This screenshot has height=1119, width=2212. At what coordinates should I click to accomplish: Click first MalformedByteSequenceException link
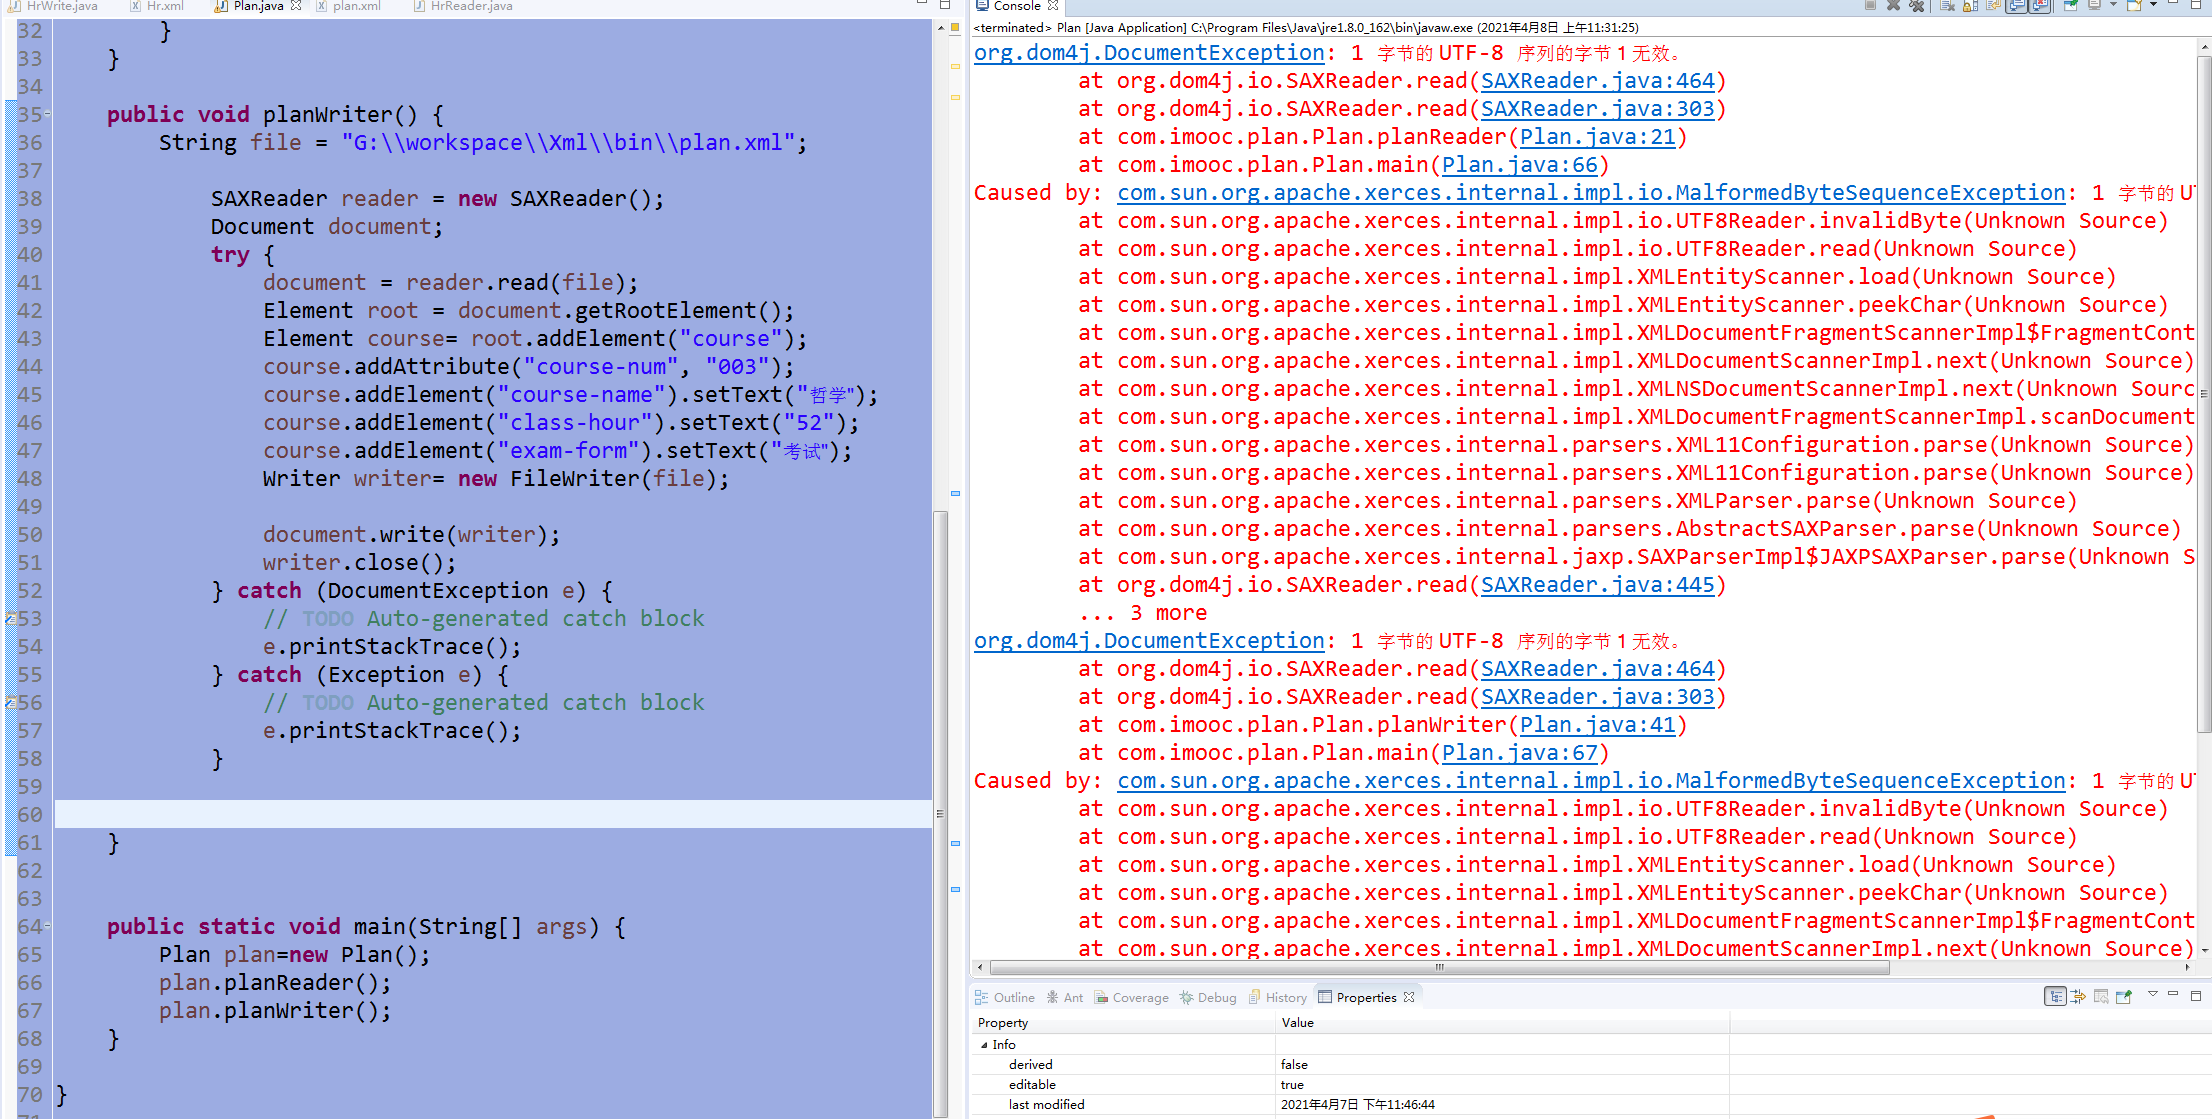tap(1591, 193)
